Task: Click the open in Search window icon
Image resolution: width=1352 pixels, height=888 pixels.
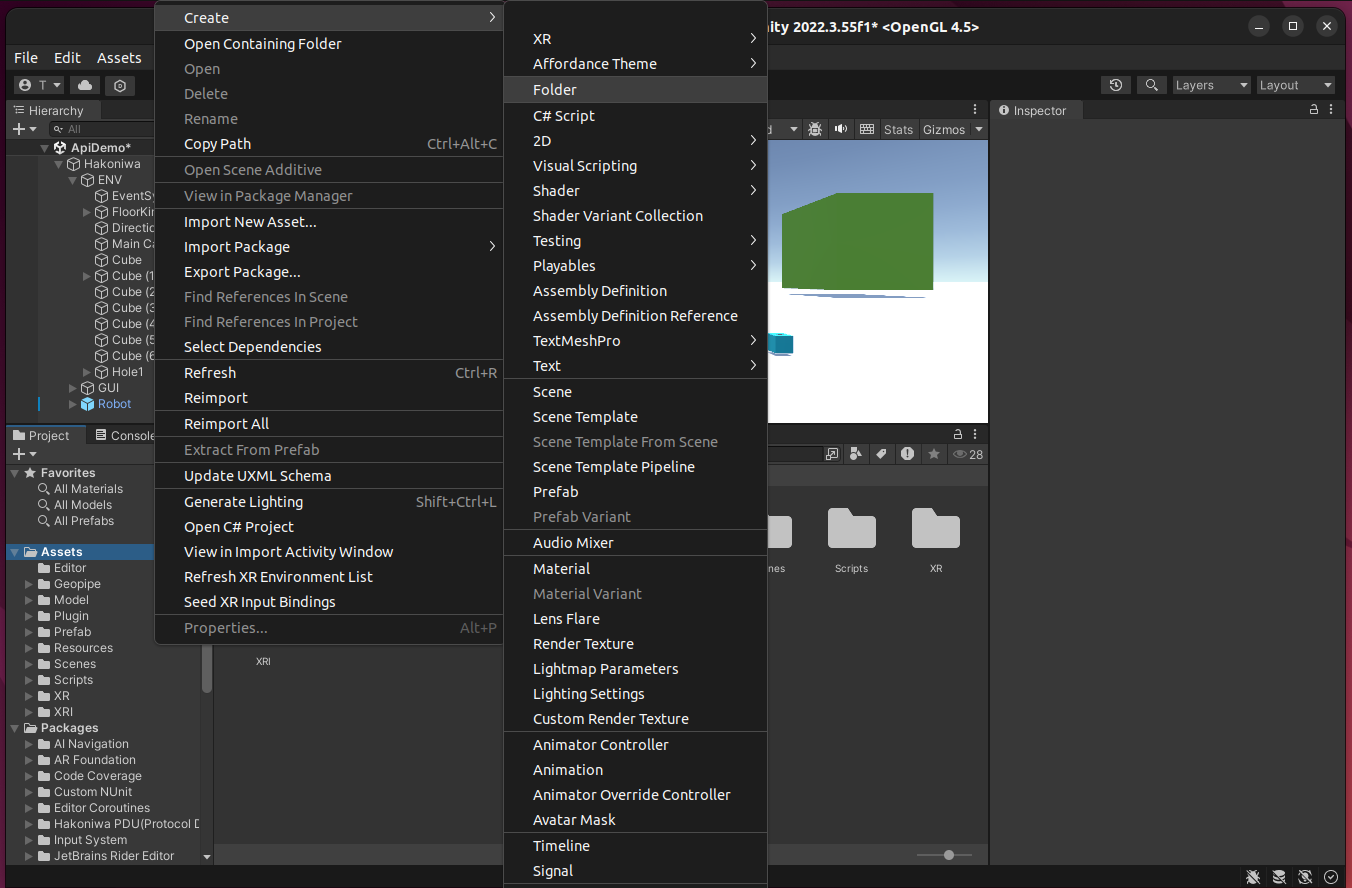Action: click(832, 454)
